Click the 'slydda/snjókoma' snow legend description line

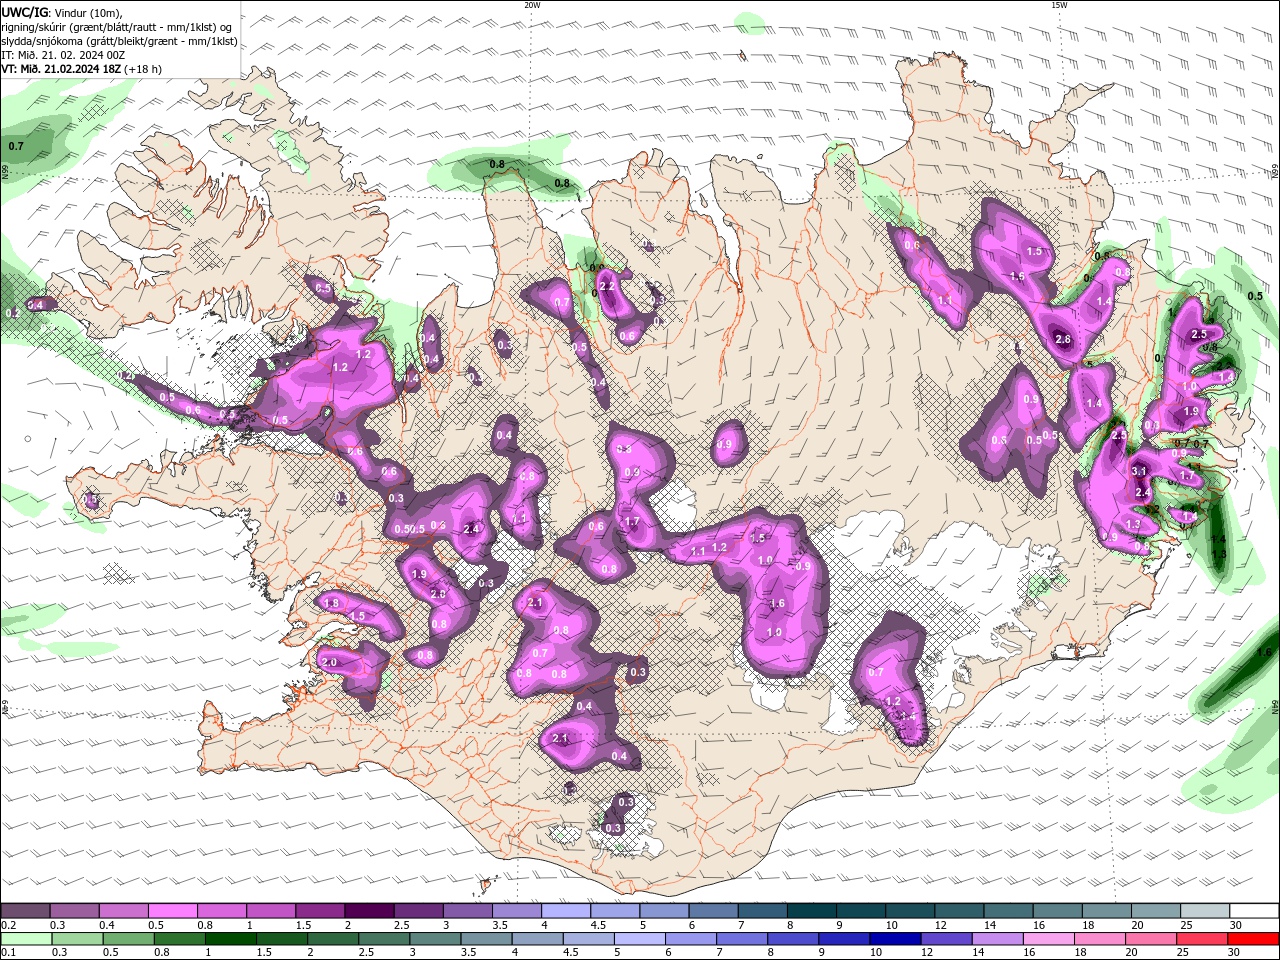[x=119, y=41]
